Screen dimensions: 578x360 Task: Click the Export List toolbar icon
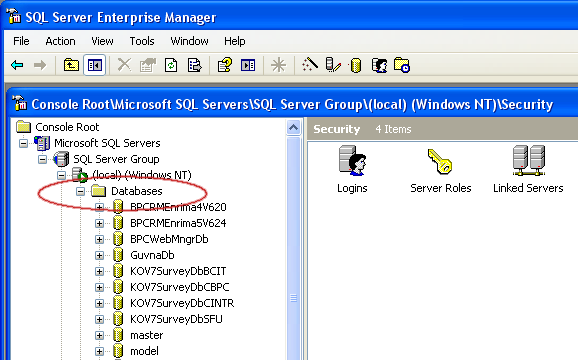click(194, 65)
